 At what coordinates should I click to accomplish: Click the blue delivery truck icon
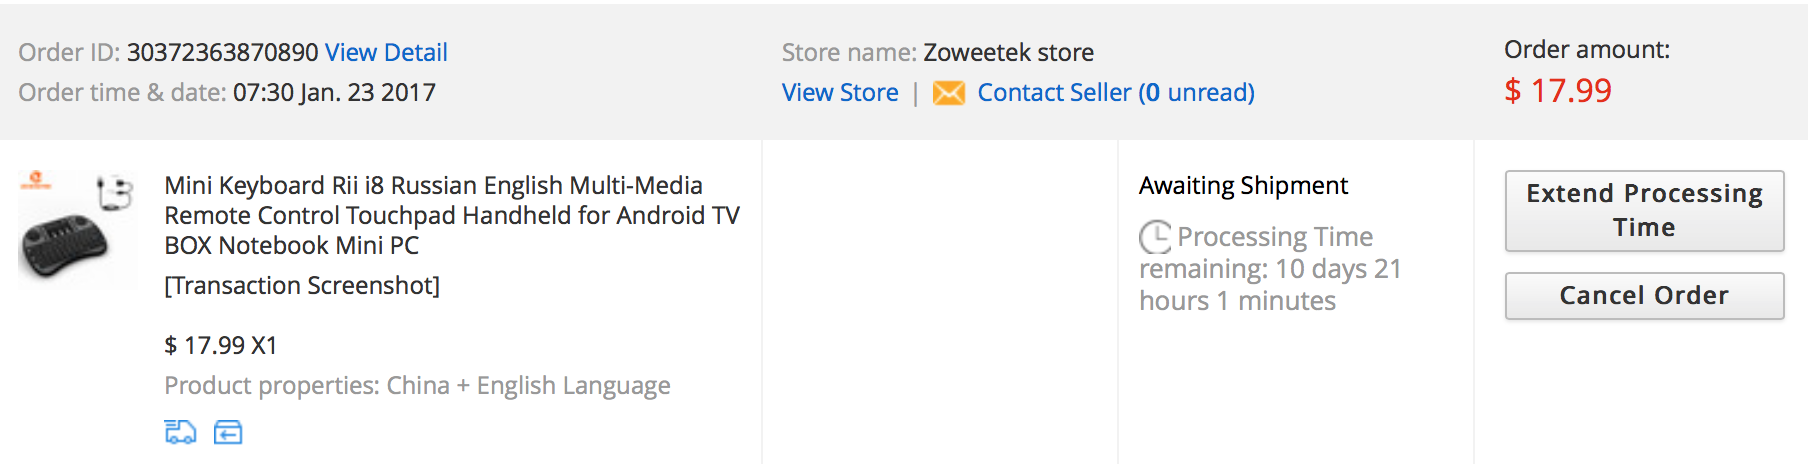[180, 432]
